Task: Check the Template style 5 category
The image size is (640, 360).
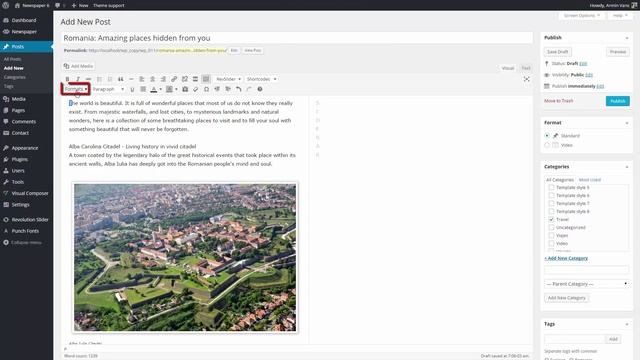Action: pyautogui.click(x=551, y=187)
